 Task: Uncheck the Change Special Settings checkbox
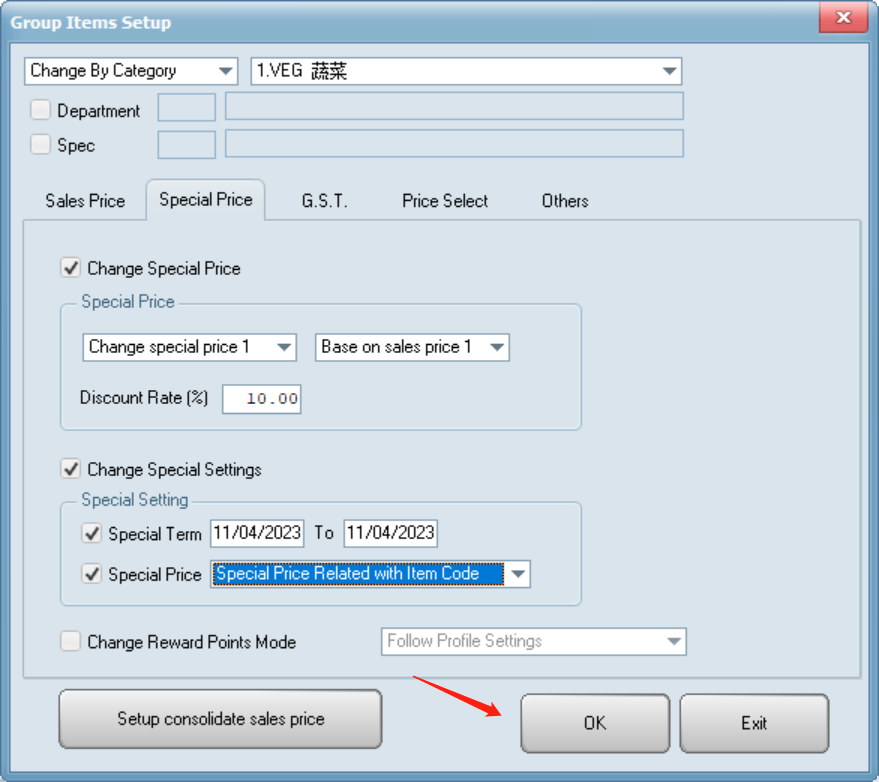71,469
